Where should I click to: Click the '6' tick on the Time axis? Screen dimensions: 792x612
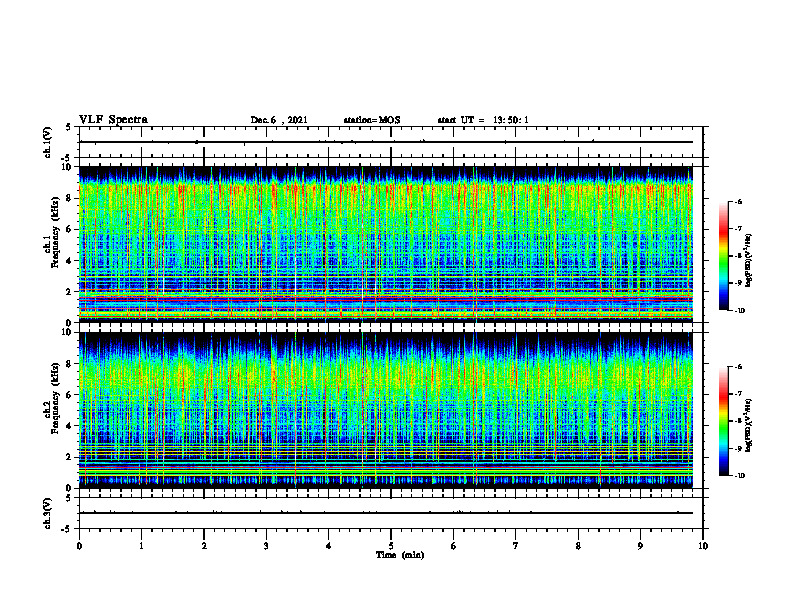pos(453,546)
